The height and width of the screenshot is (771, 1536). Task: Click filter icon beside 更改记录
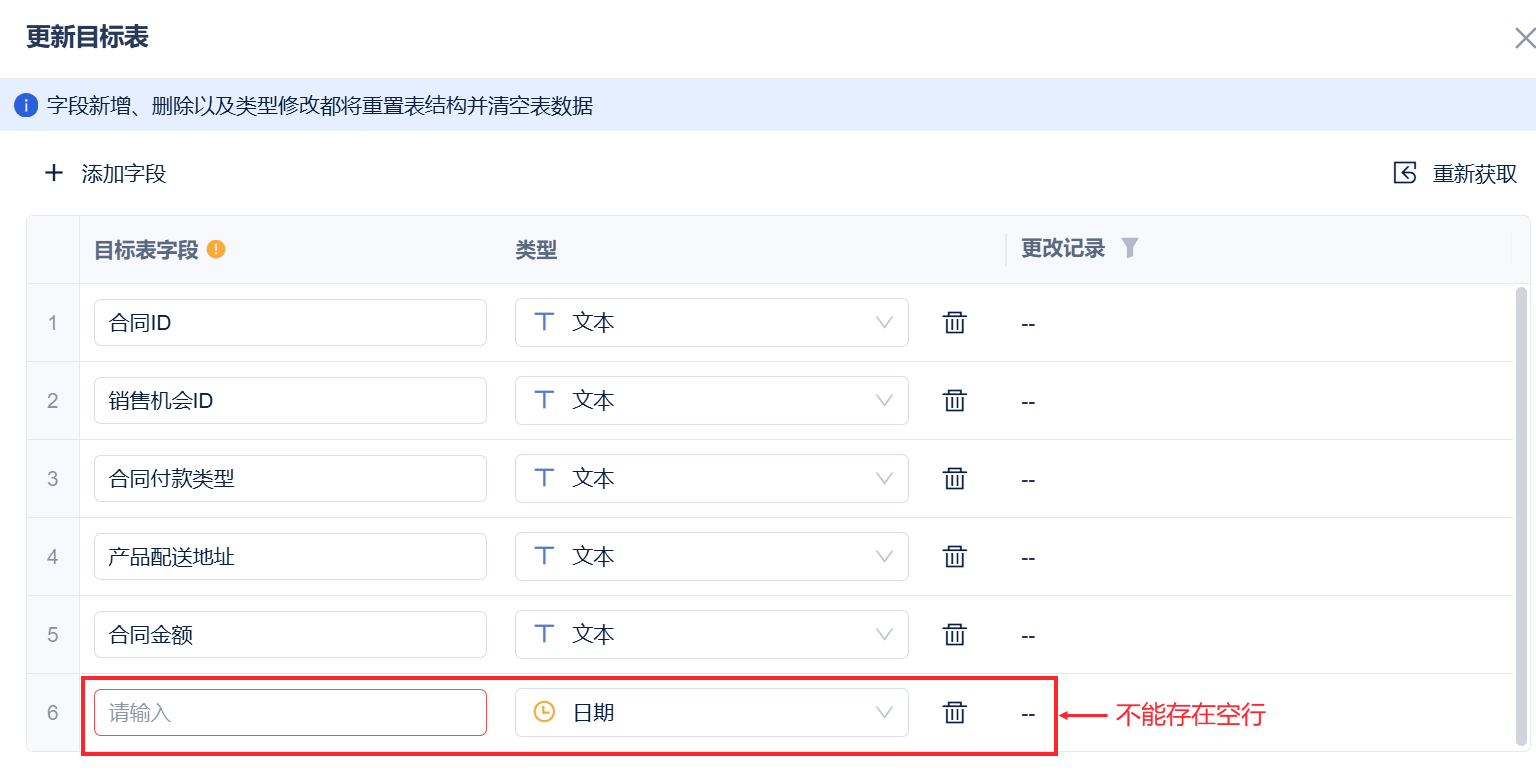click(1130, 248)
